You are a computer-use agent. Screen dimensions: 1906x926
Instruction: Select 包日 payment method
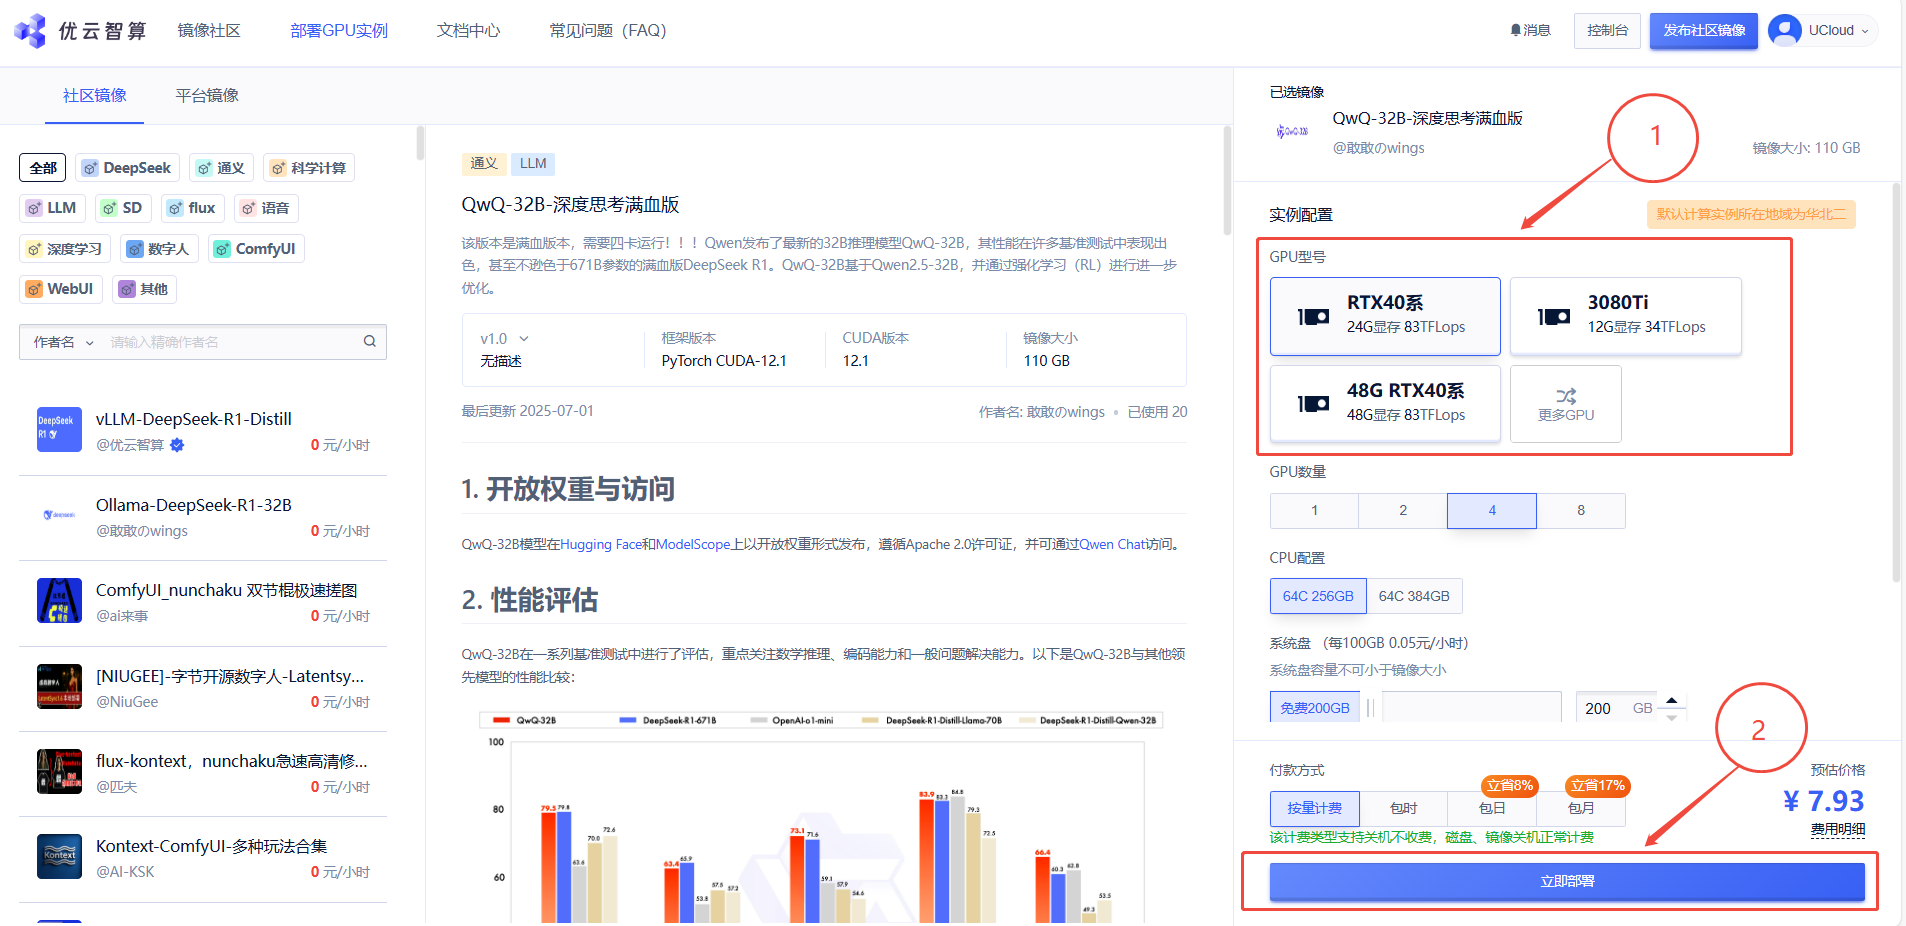[x=1492, y=808]
